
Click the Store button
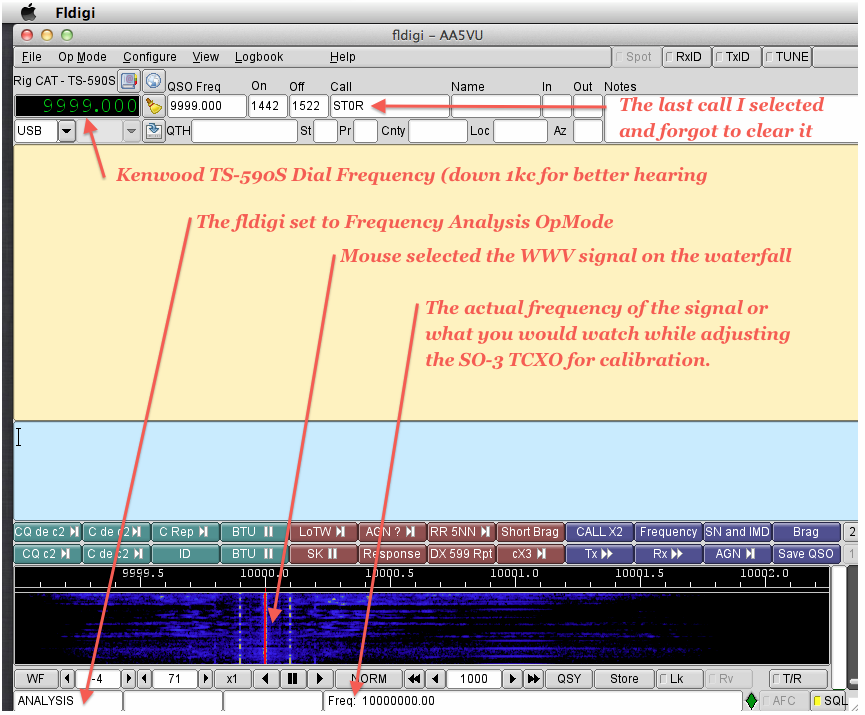[x=624, y=679]
